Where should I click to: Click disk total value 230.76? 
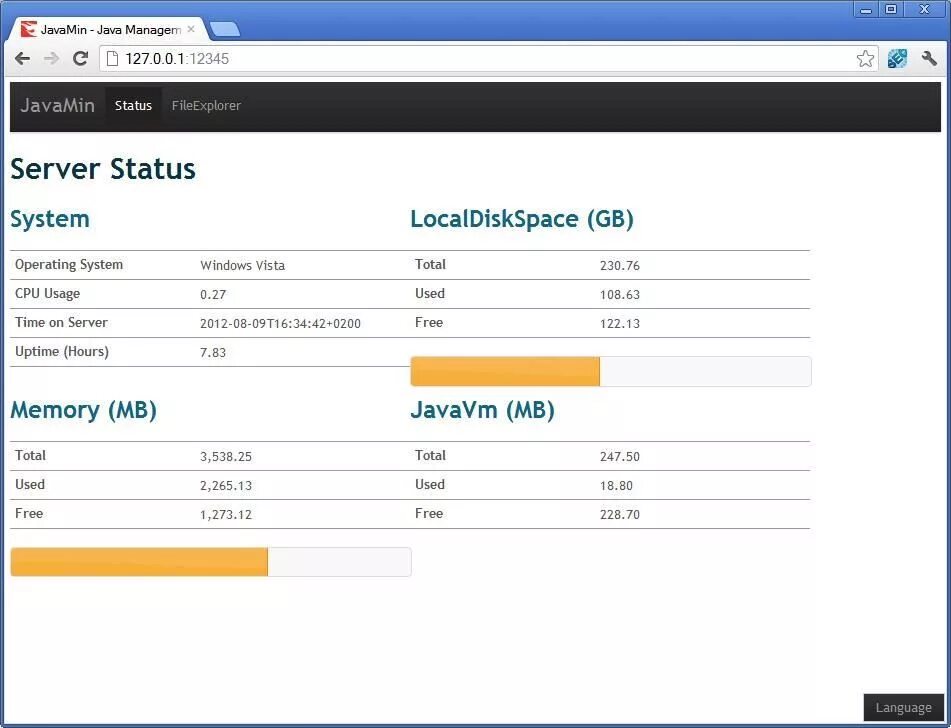pyautogui.click(x=620, y=266)
